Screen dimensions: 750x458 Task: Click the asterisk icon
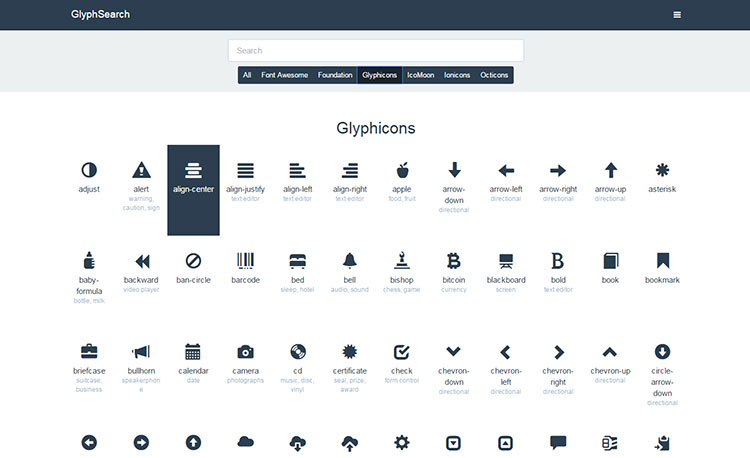(662, 170)
